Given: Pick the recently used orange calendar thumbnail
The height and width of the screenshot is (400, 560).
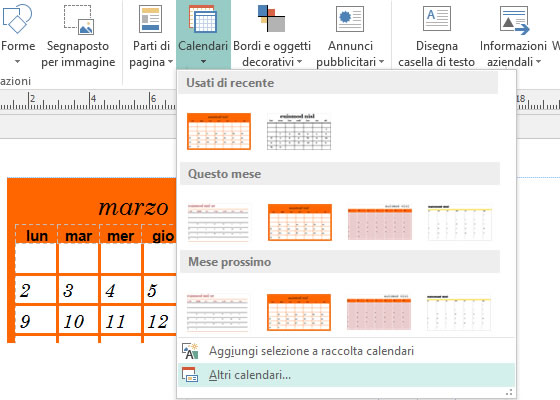Looking at the screenshot, I should 219,131.
